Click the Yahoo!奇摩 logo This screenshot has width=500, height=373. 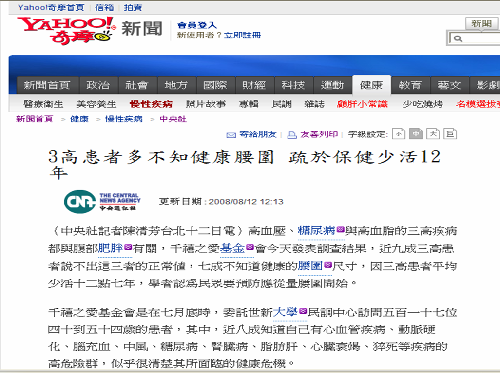click(66, 30)
